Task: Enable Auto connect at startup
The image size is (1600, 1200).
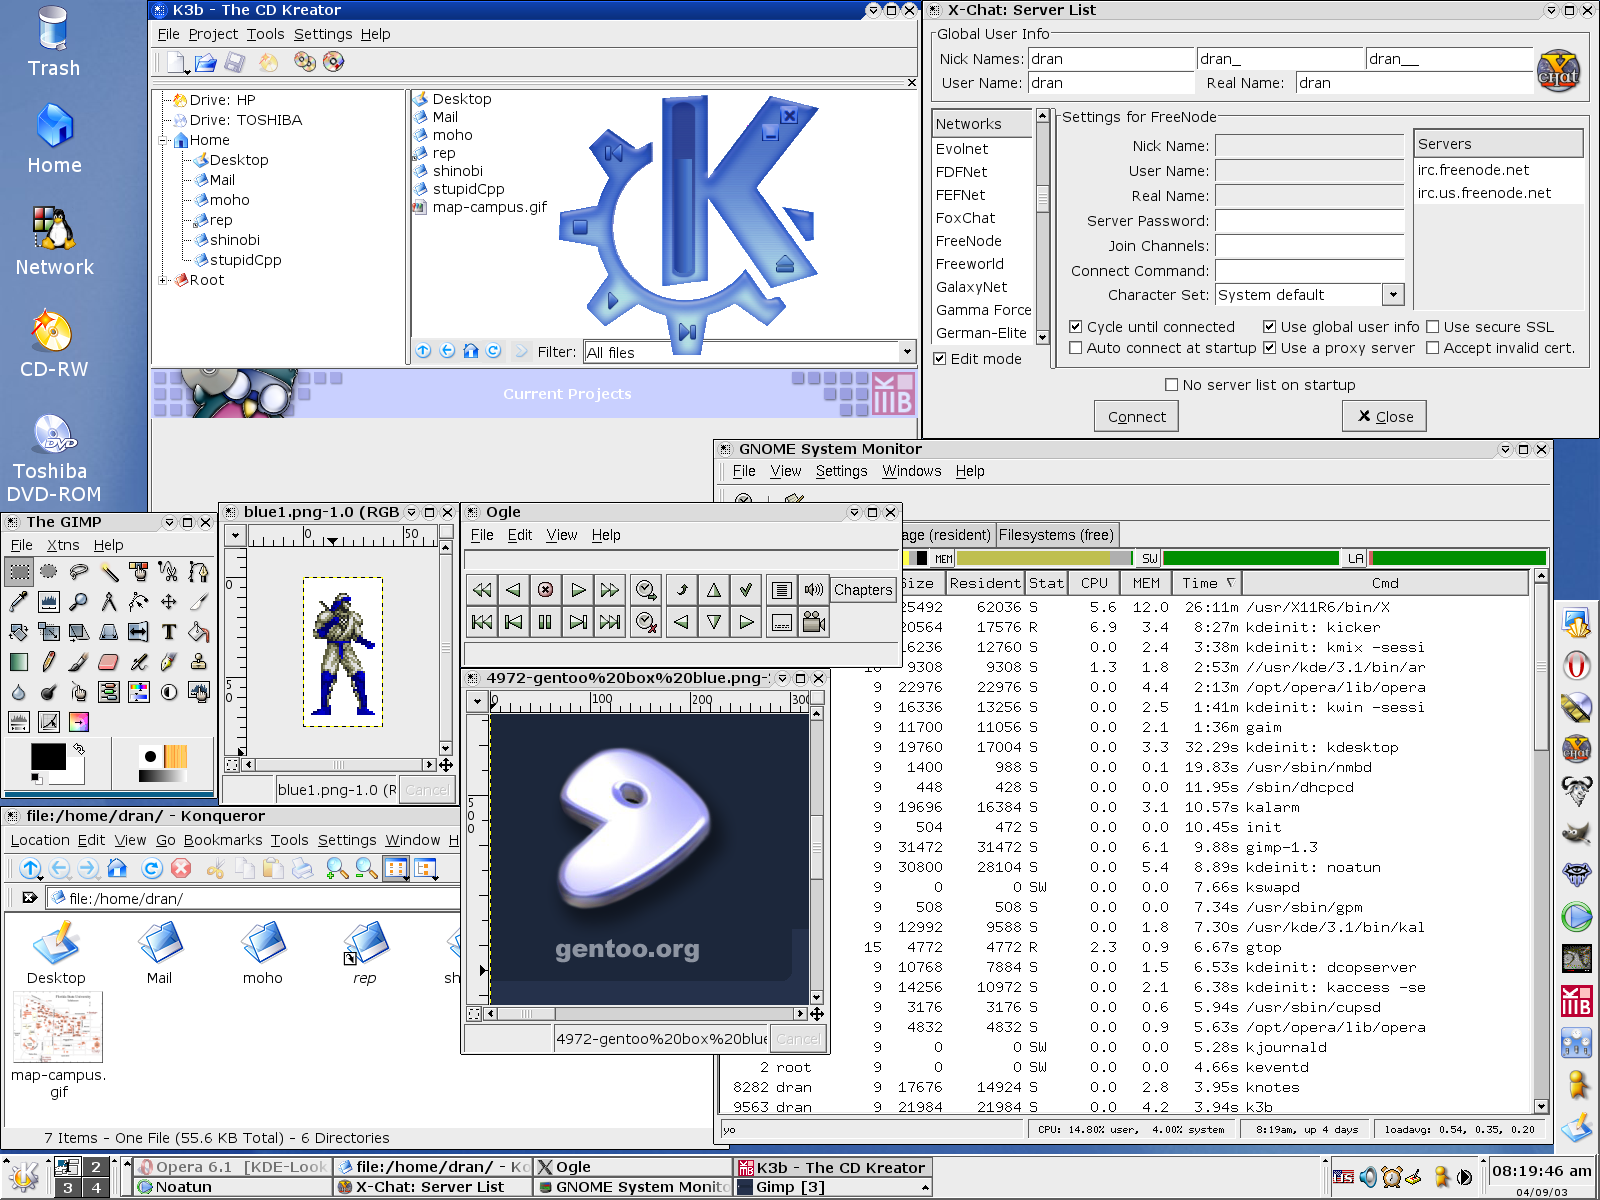Action: 1076,348
